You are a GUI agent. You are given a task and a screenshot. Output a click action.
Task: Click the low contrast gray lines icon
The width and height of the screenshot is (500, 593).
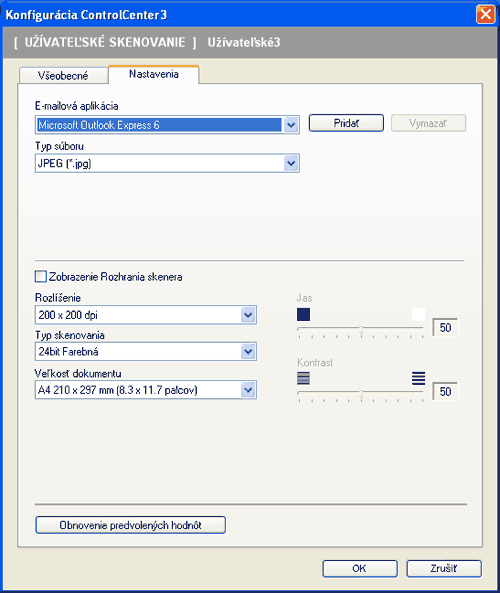[x=303, y=378]
